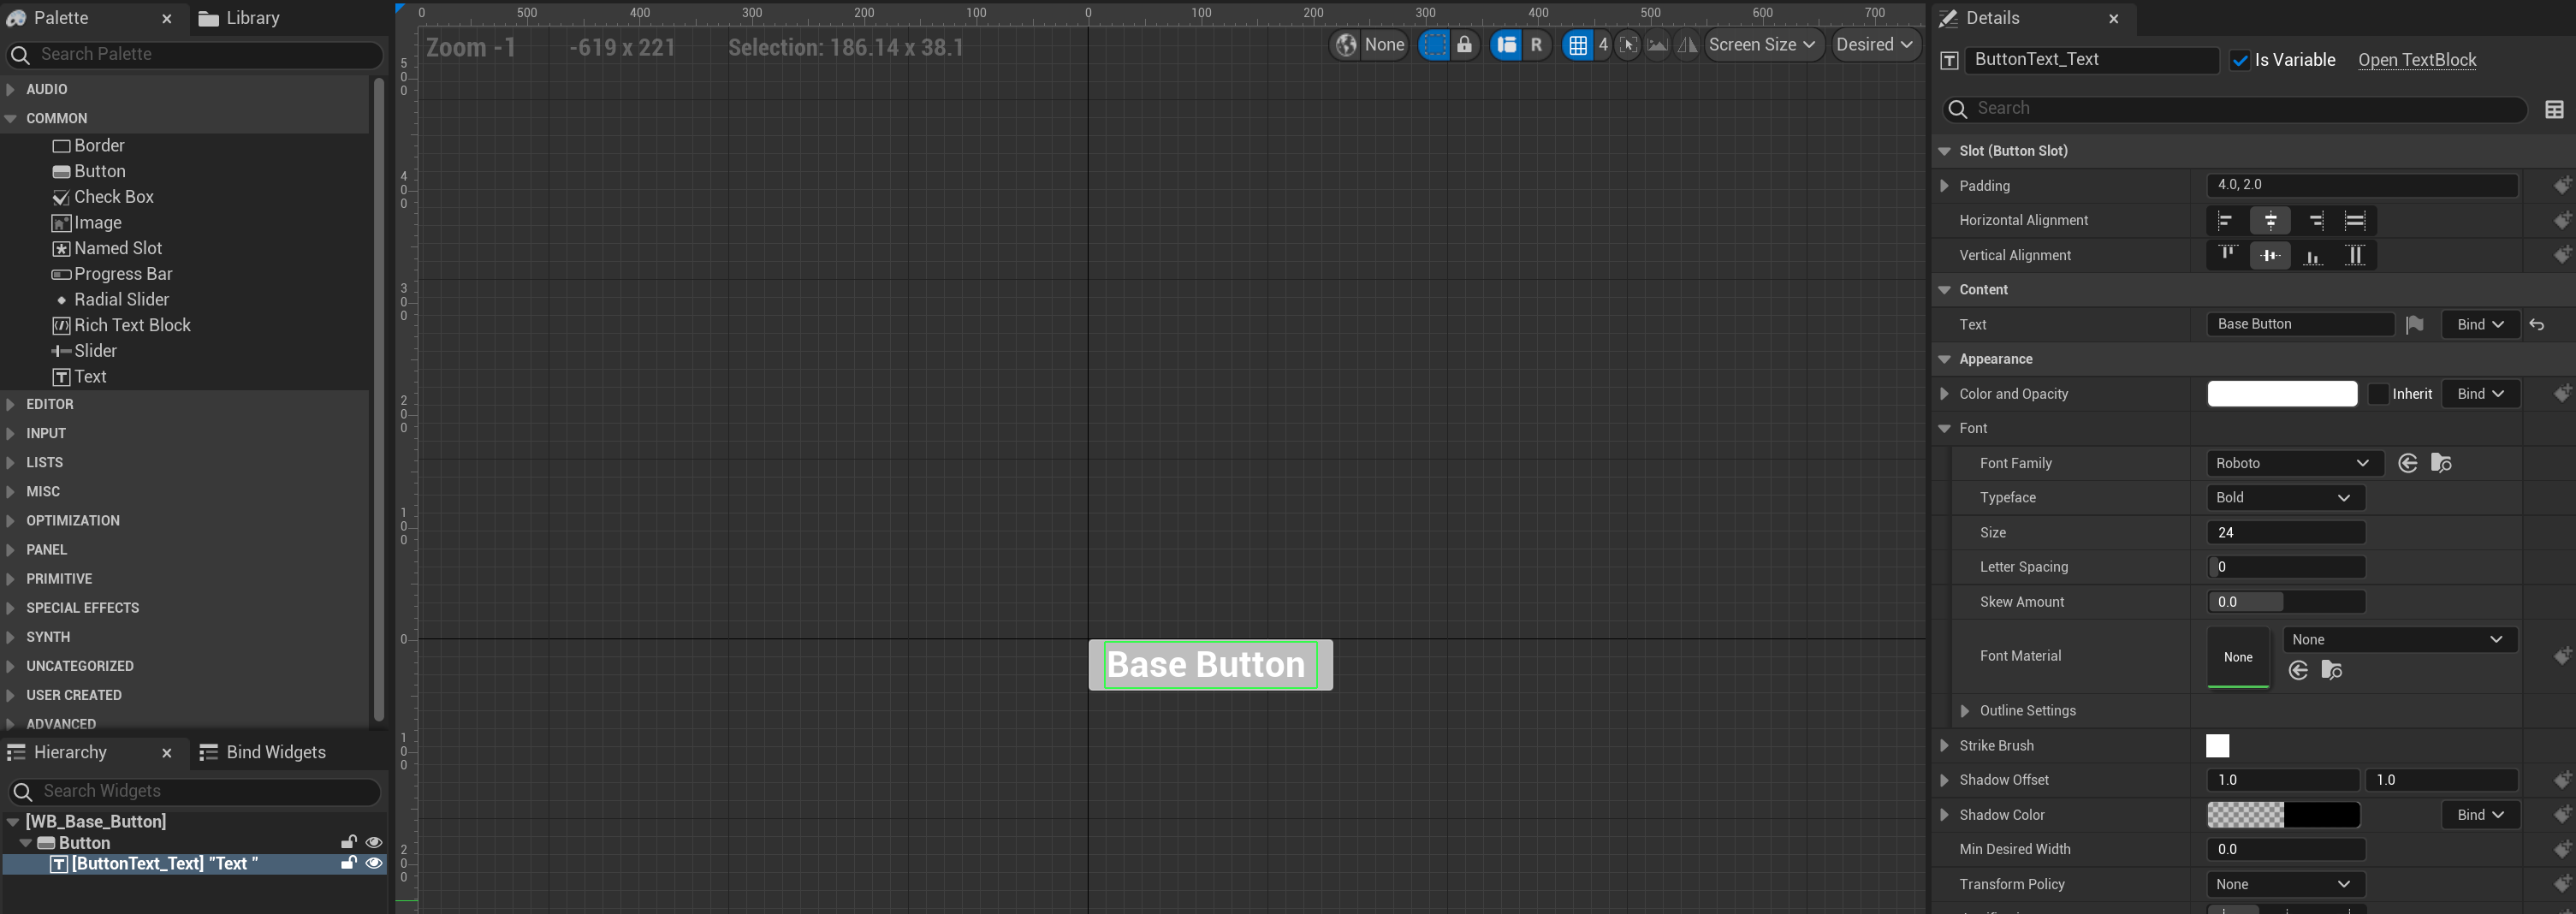
Task: Use selected asset for Font Material
Action: pos(2298,670)
